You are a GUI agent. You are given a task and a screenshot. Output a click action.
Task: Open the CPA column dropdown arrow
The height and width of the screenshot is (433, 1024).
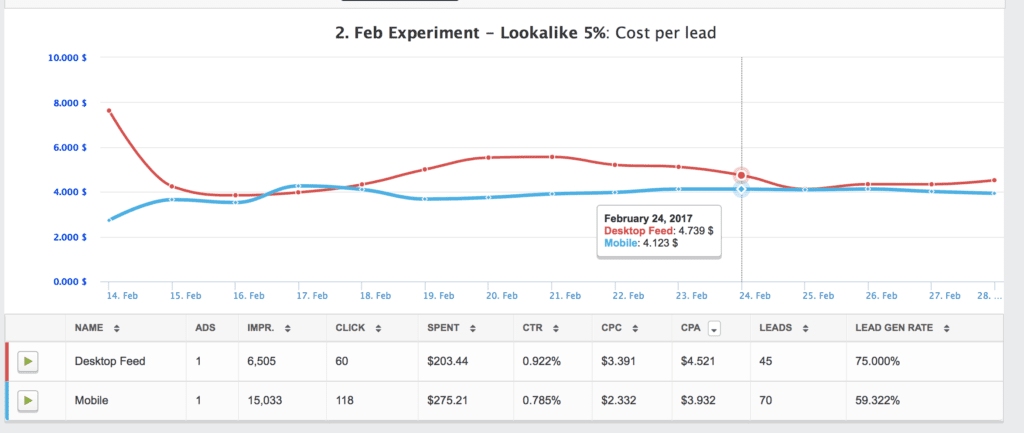pos(714,327)
